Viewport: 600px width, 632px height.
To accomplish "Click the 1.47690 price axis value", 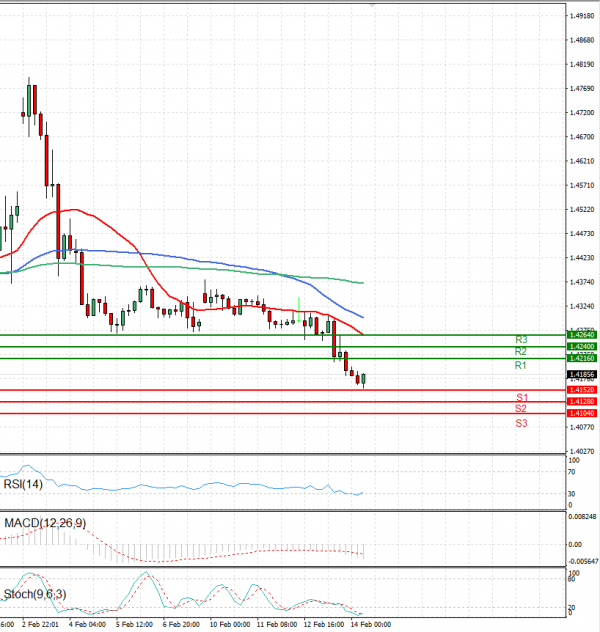I will coord(582,89).
